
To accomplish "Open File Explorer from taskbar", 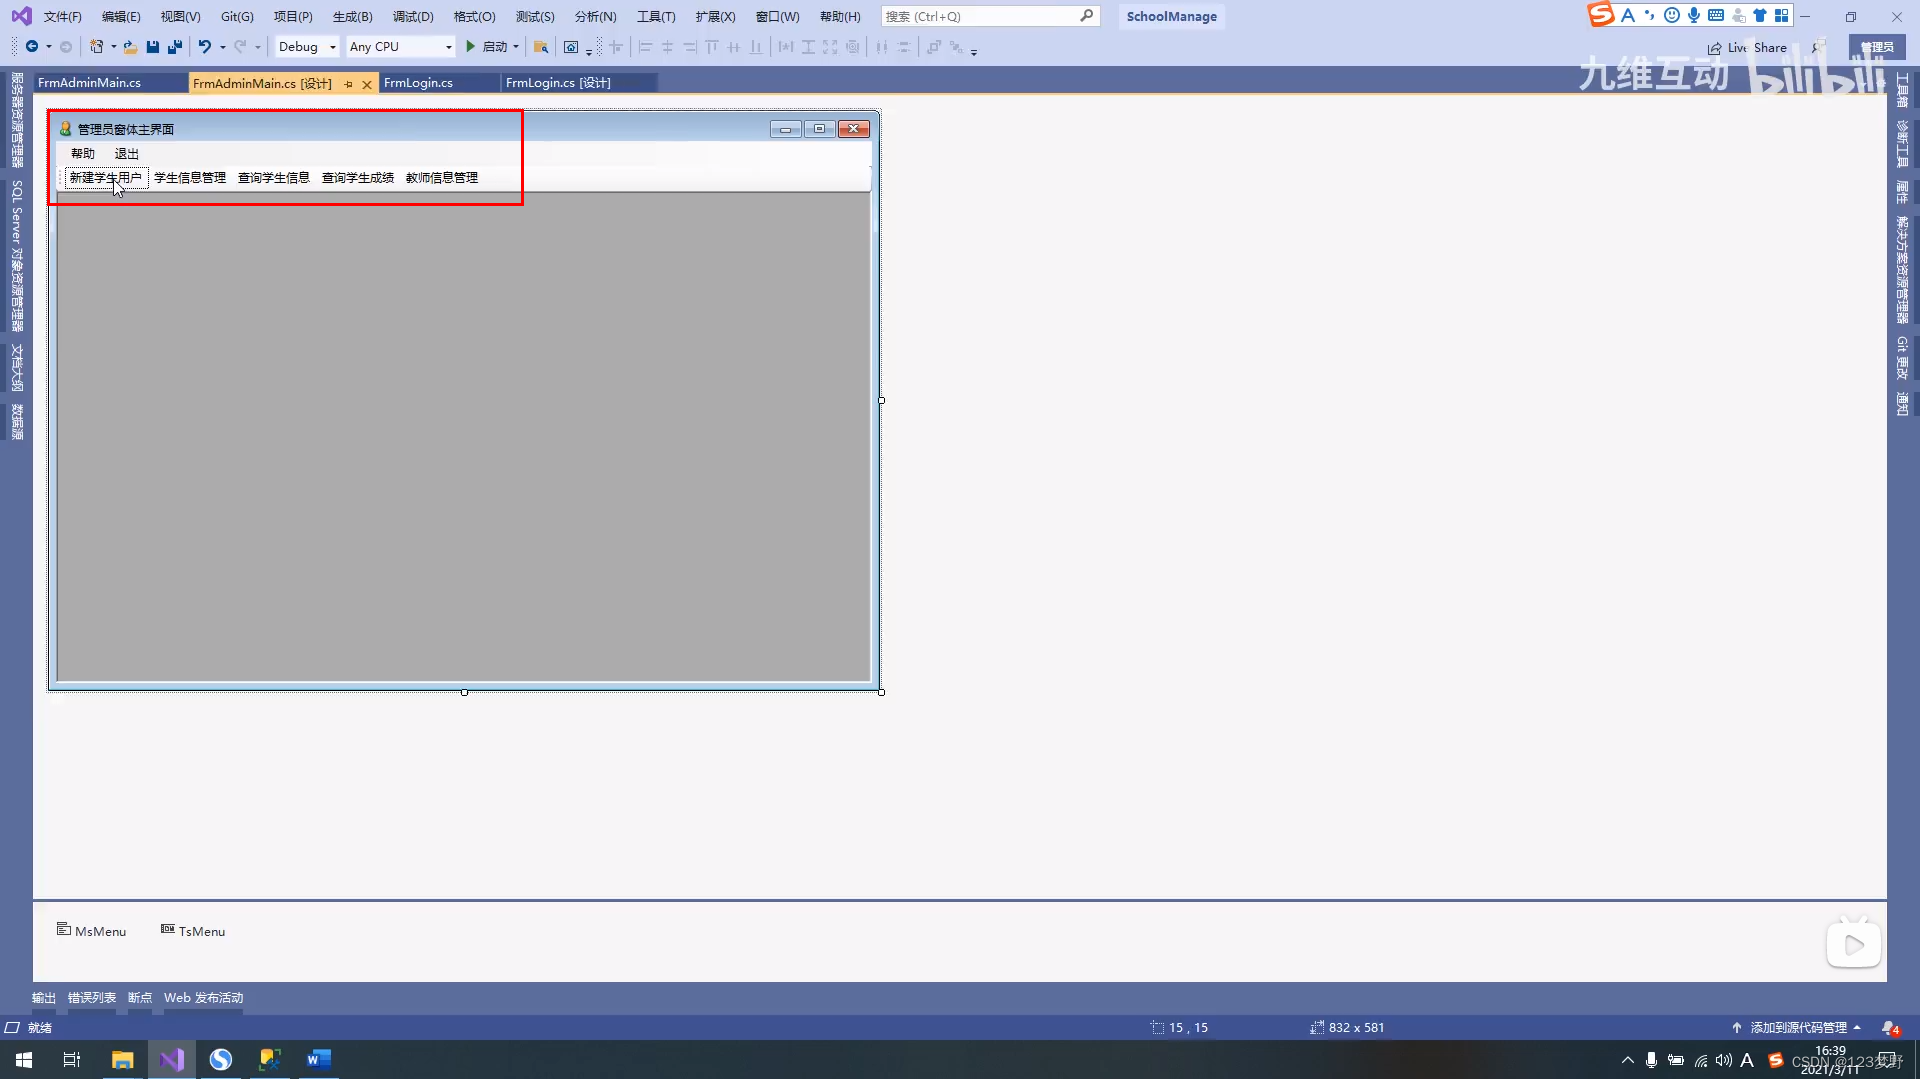I will (122, 1060).
